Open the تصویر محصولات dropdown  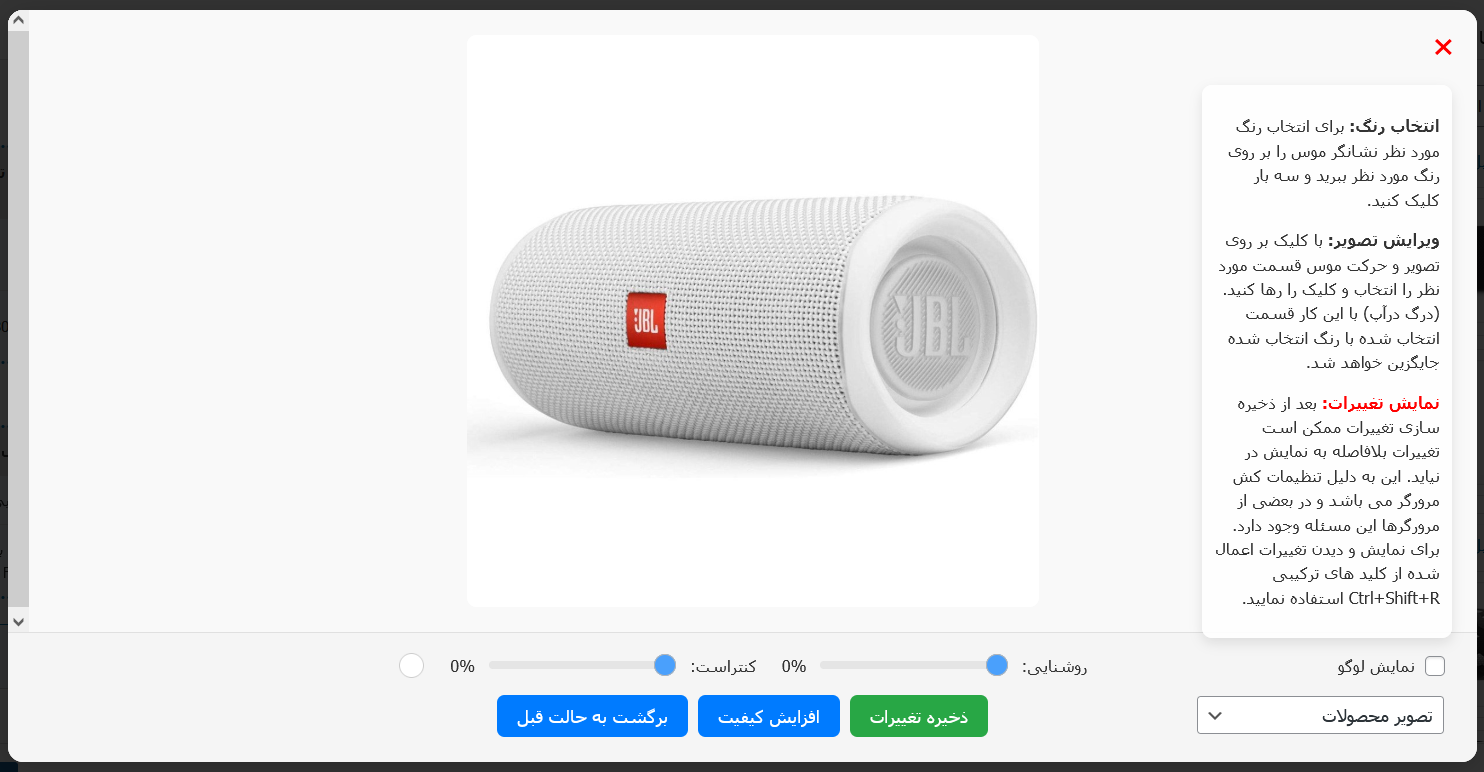[x=1320, y=715]
